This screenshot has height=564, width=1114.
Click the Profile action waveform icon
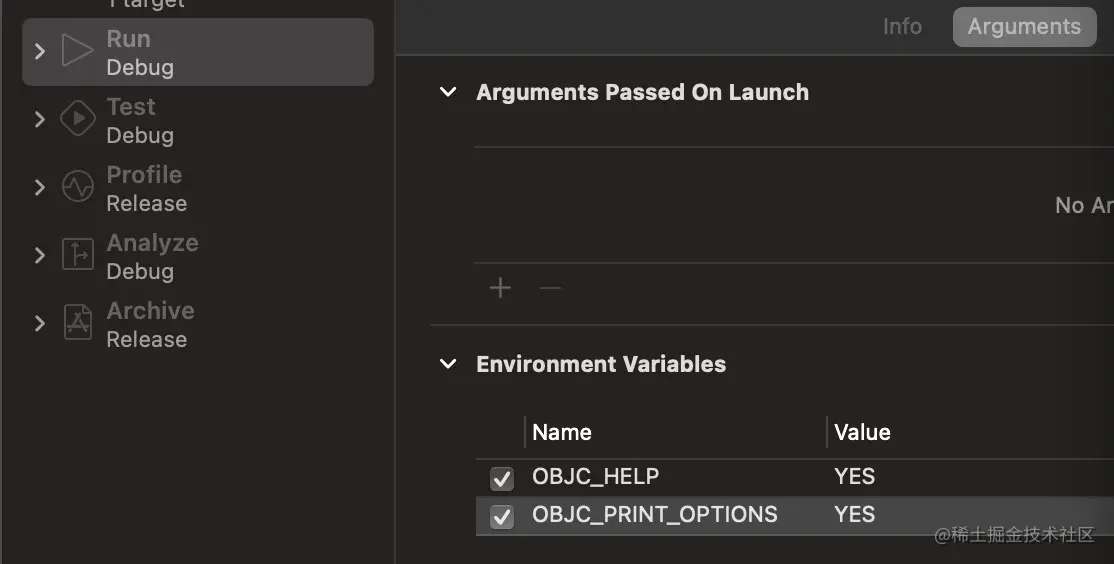click(77, 187)
